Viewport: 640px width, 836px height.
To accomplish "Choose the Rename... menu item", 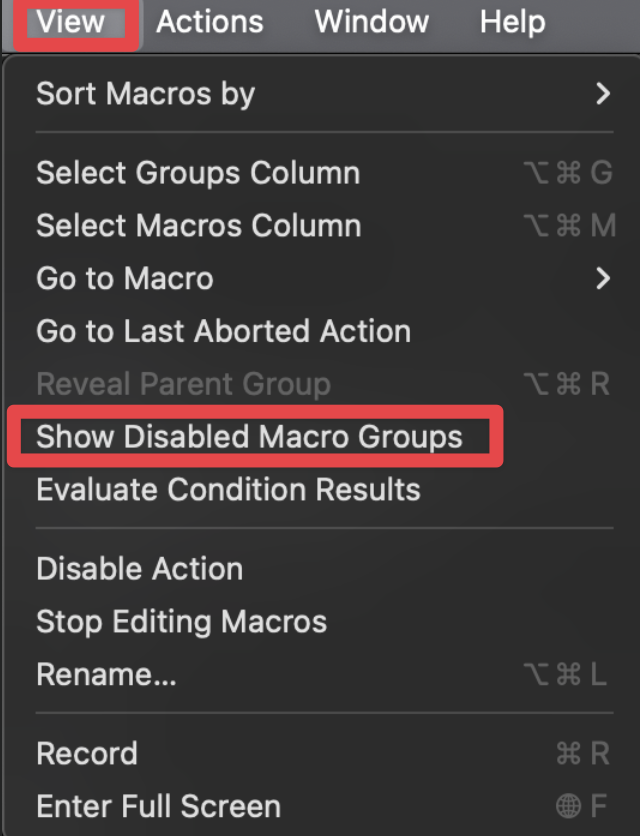I will coord(106,675).
